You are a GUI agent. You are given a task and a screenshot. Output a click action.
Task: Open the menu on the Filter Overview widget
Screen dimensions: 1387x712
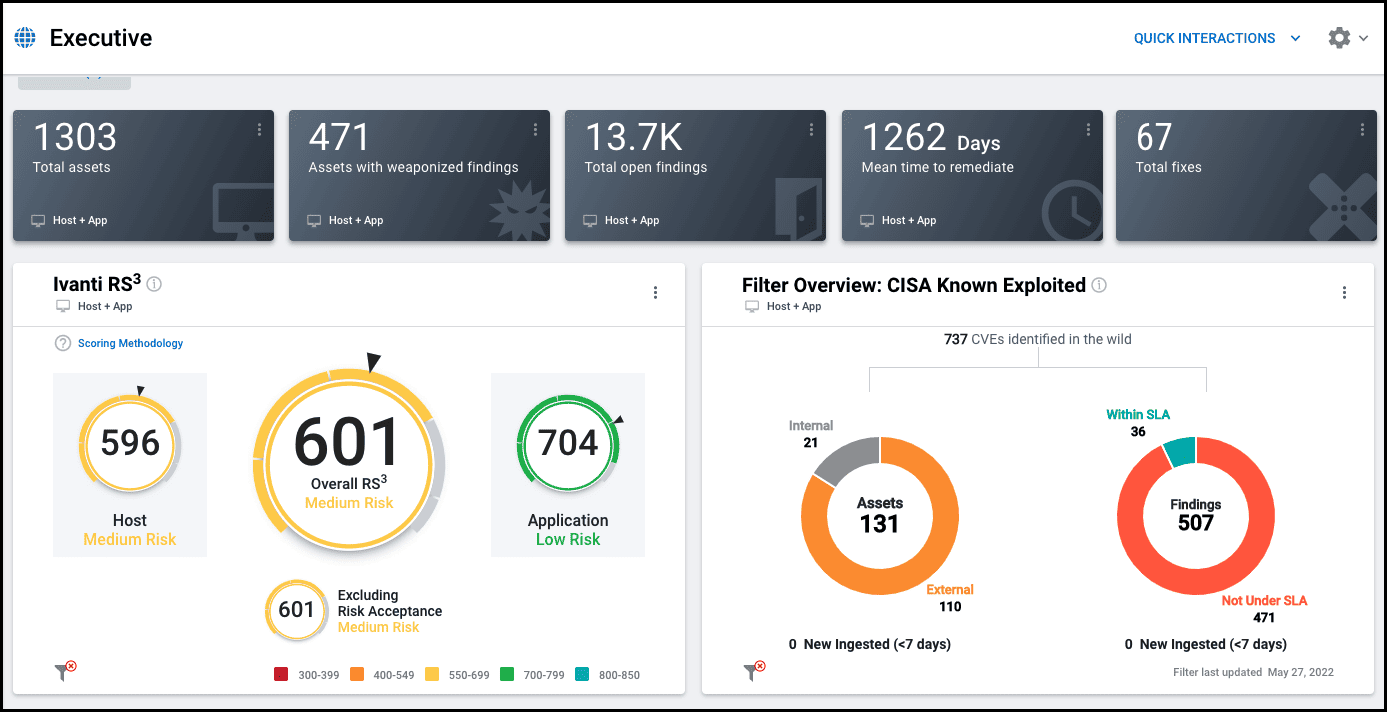[x=1344, y=292]
